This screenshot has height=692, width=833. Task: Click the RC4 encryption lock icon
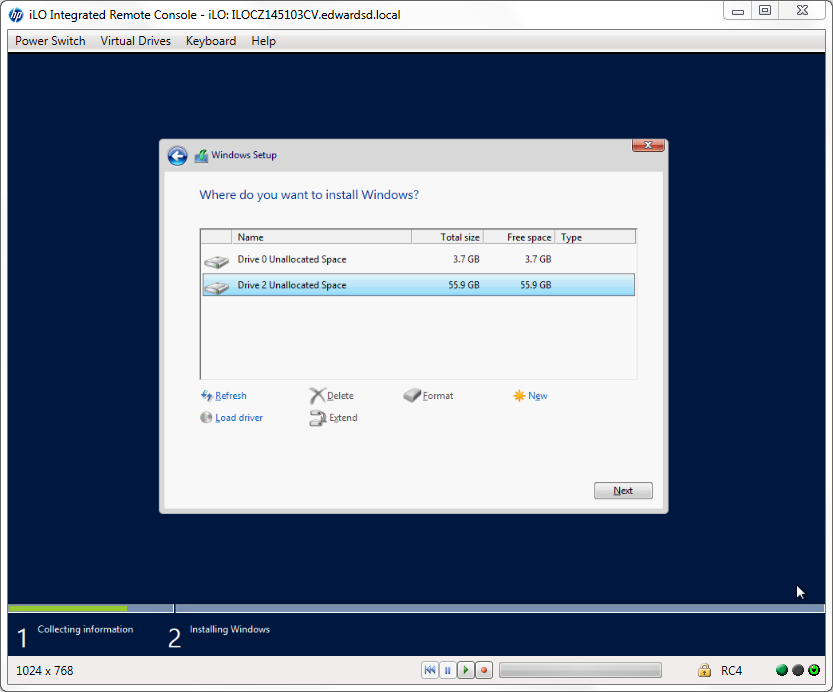coord(703,670)
